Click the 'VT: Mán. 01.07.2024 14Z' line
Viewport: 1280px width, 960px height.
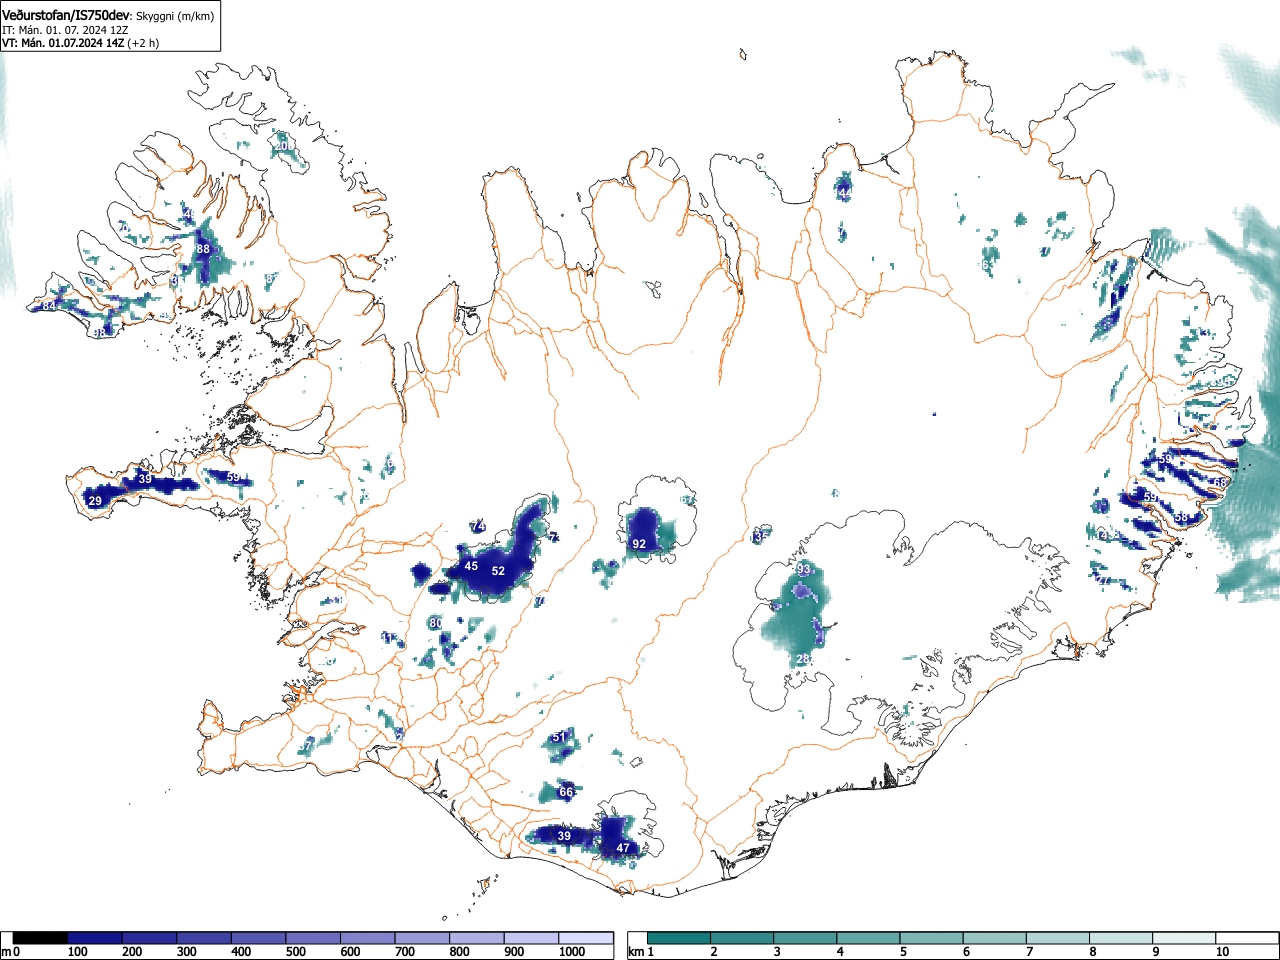(x=63, y=43)
